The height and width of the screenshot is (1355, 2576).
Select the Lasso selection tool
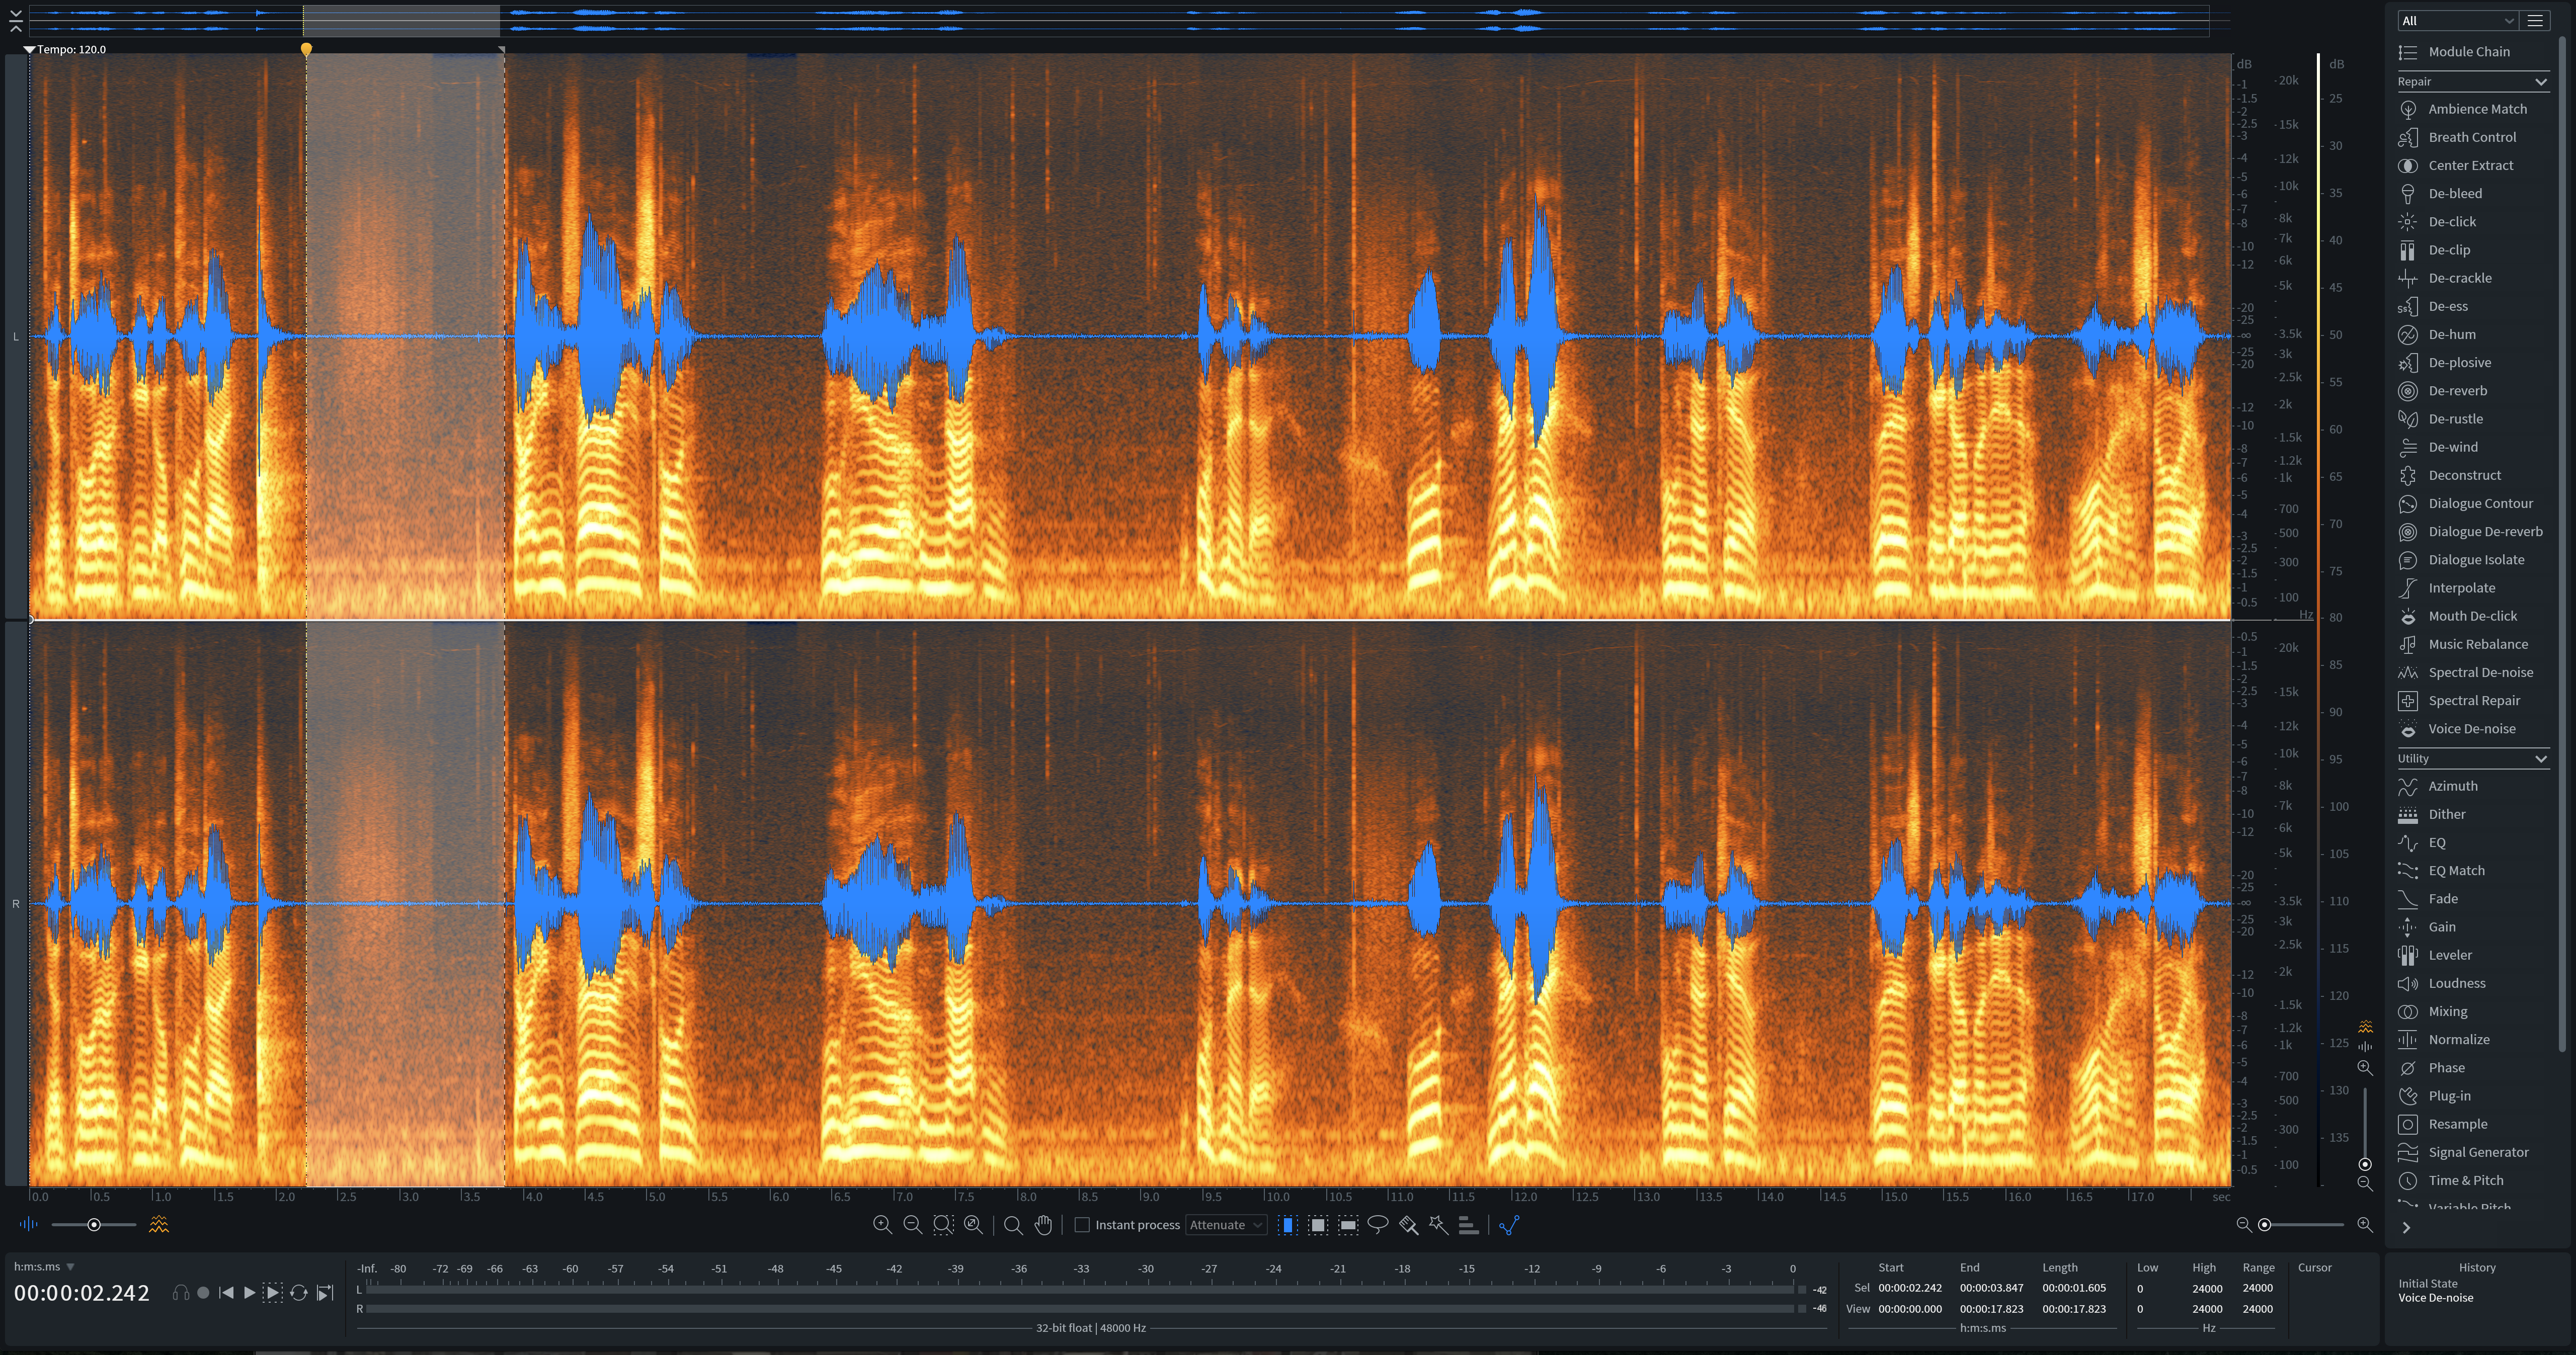[x=1378, y=1225]
